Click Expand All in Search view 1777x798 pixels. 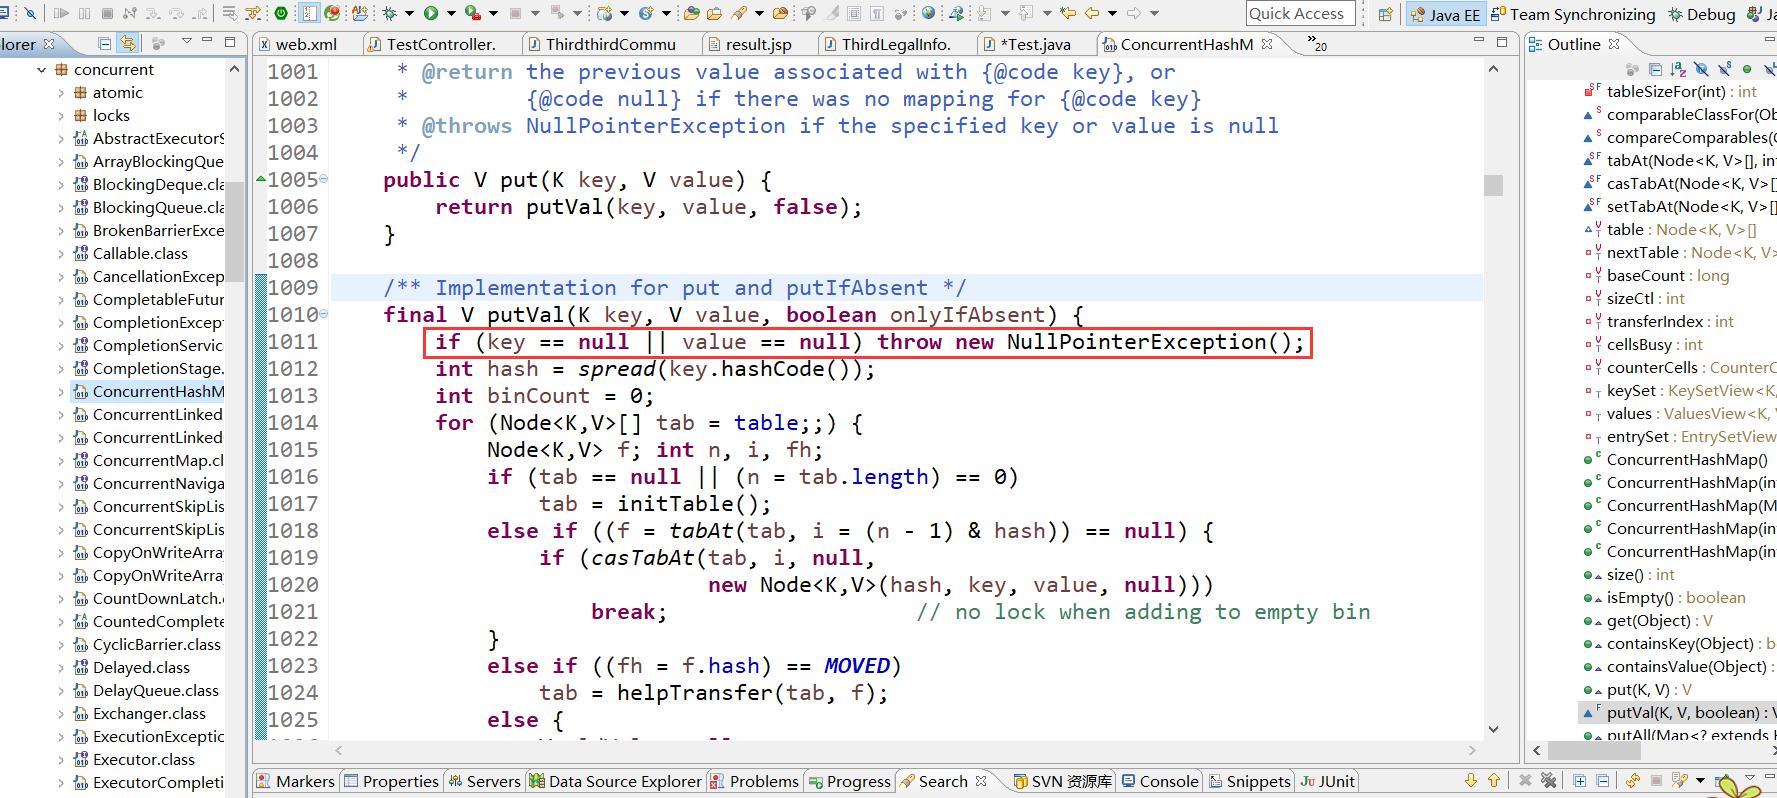[x=1580, y=780]
